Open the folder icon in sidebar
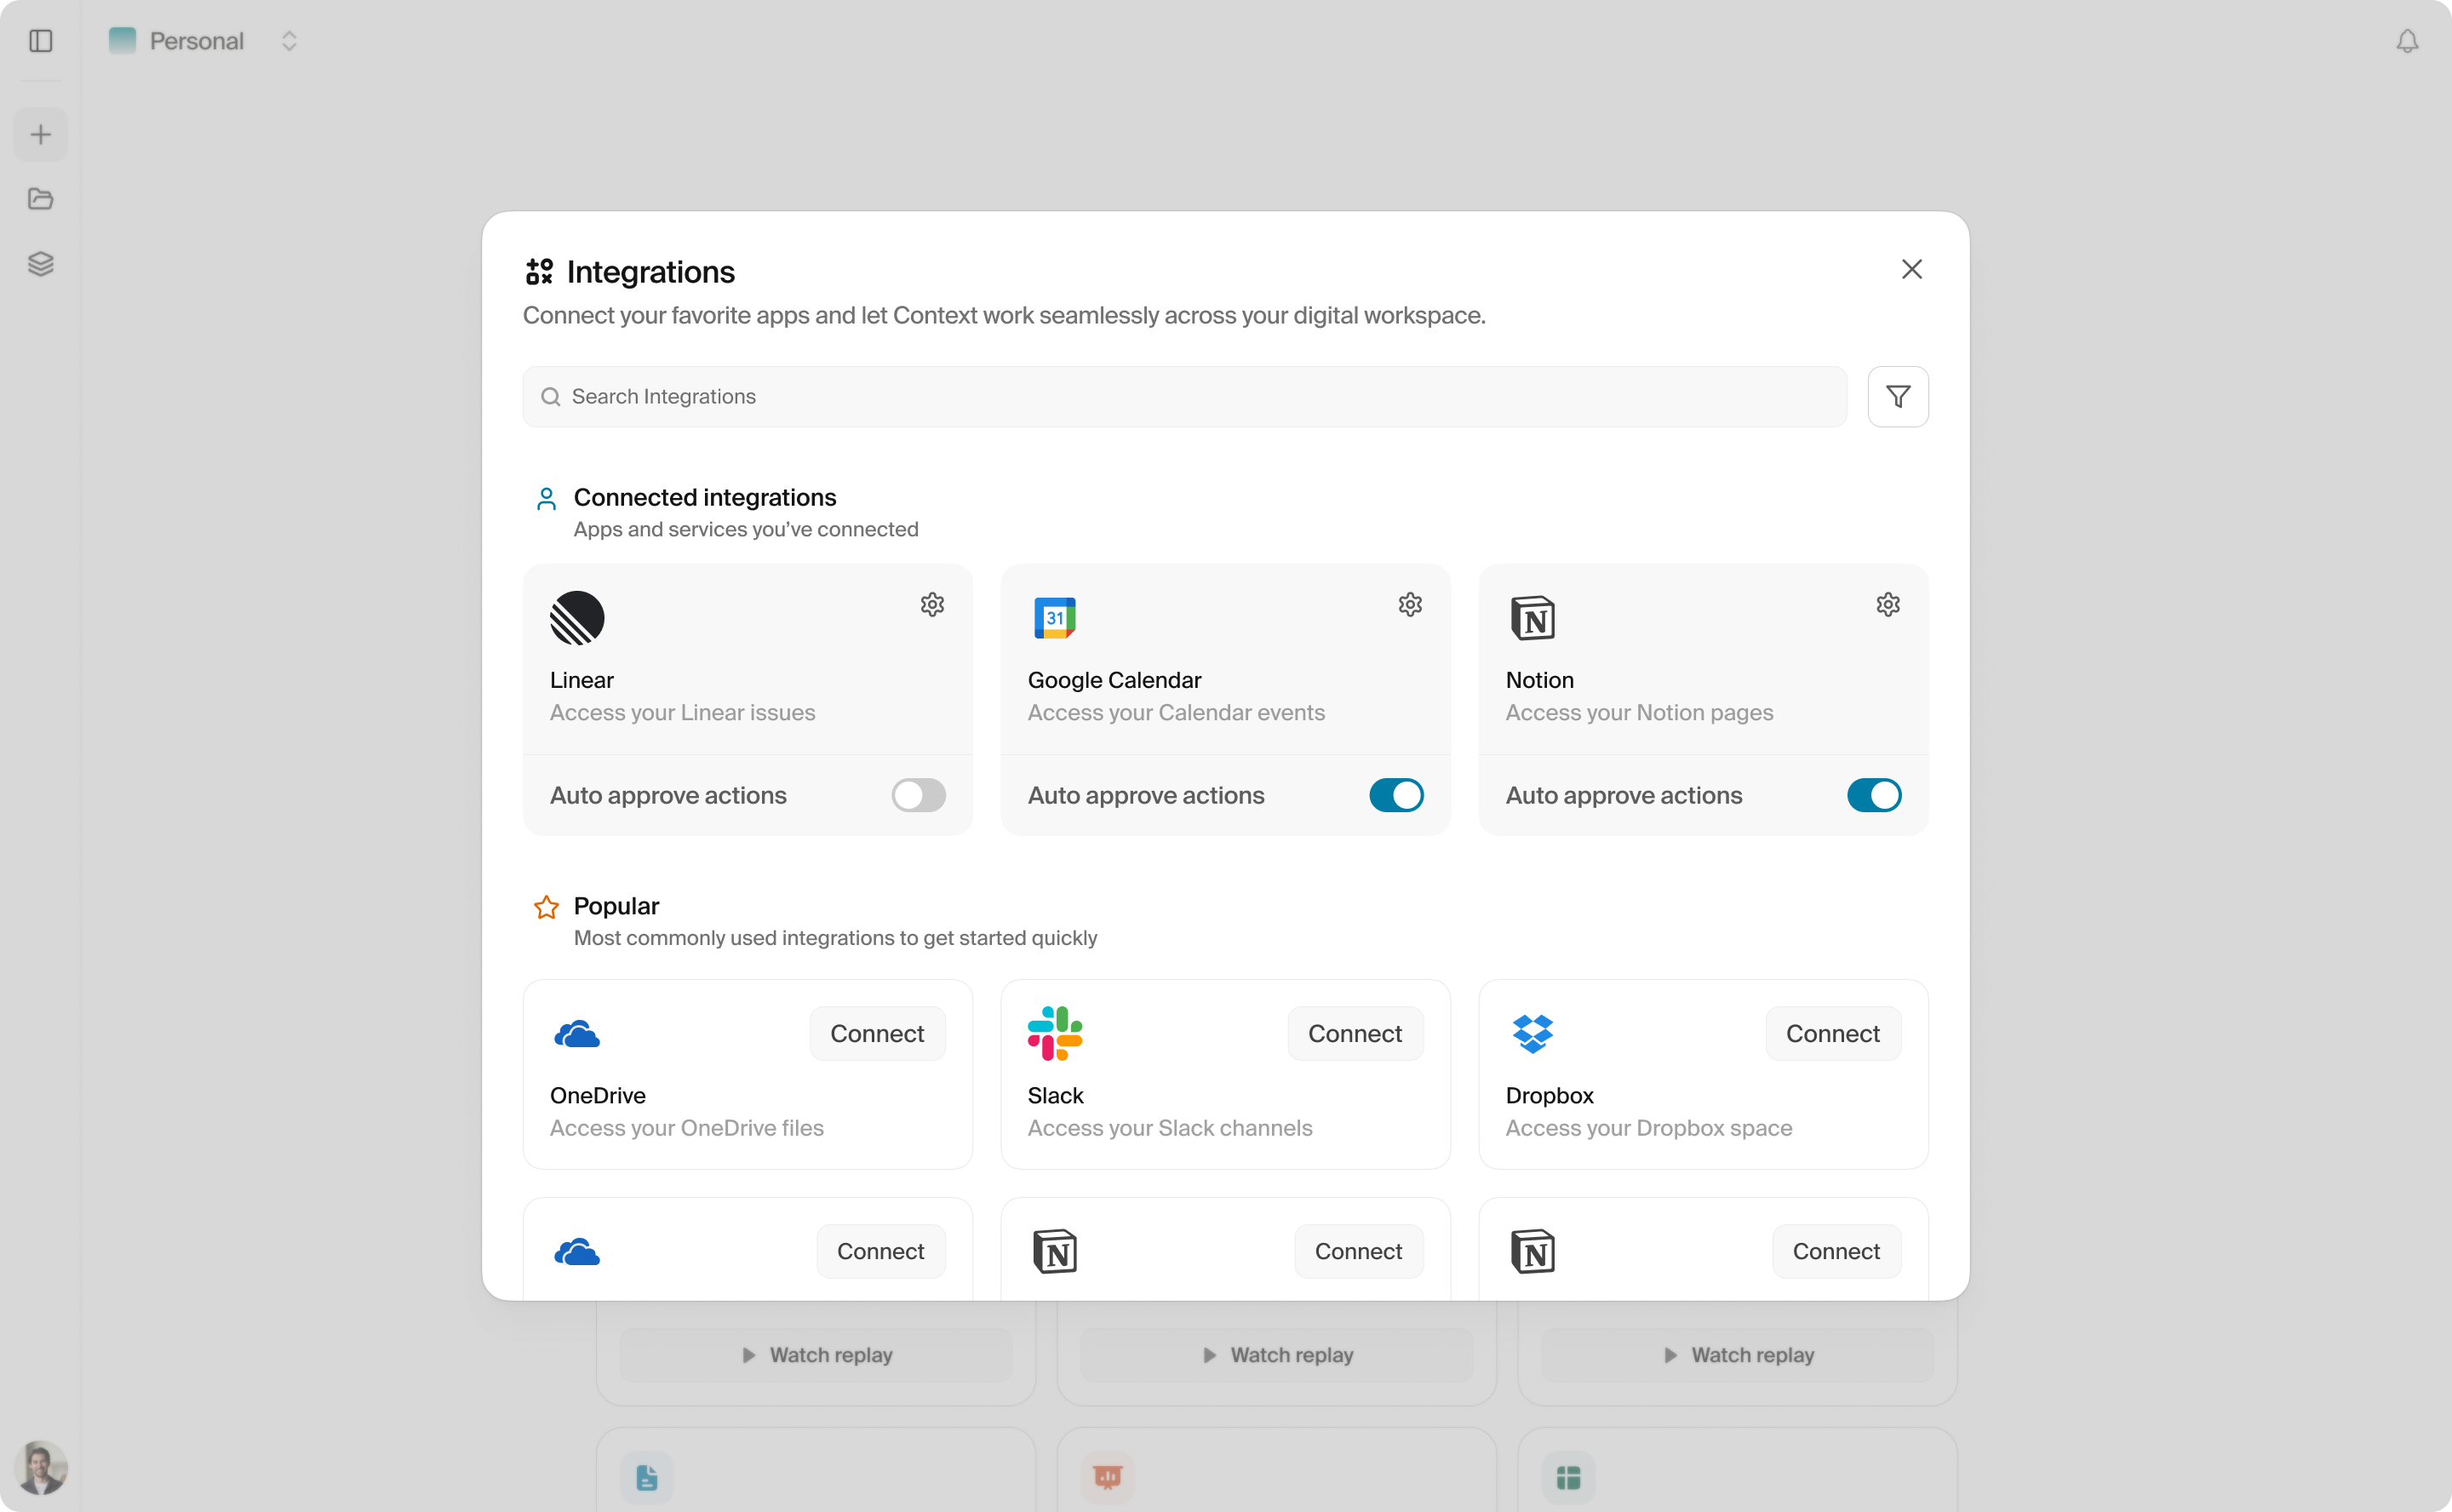Viewport: 2452px width, 1512px height. (x=41, y=199)
